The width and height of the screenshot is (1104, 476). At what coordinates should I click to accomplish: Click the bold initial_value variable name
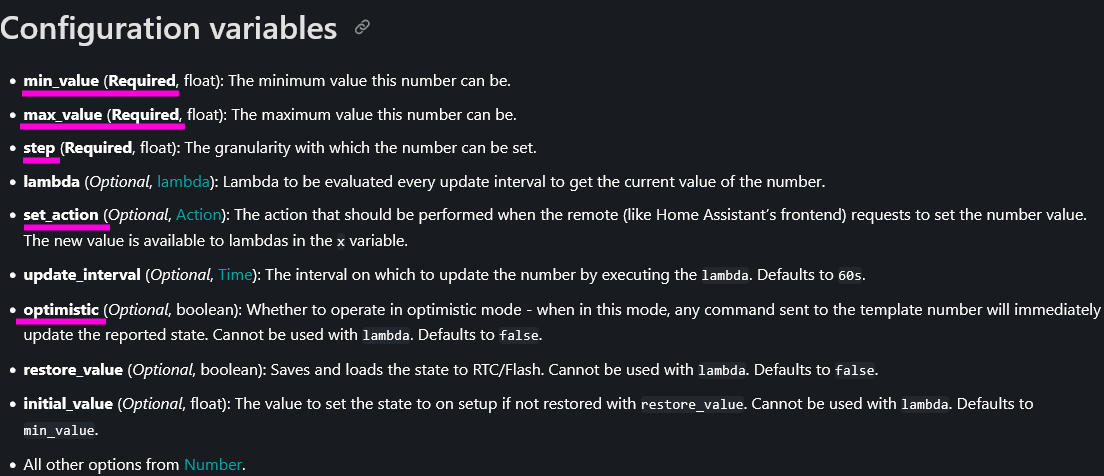69,404
